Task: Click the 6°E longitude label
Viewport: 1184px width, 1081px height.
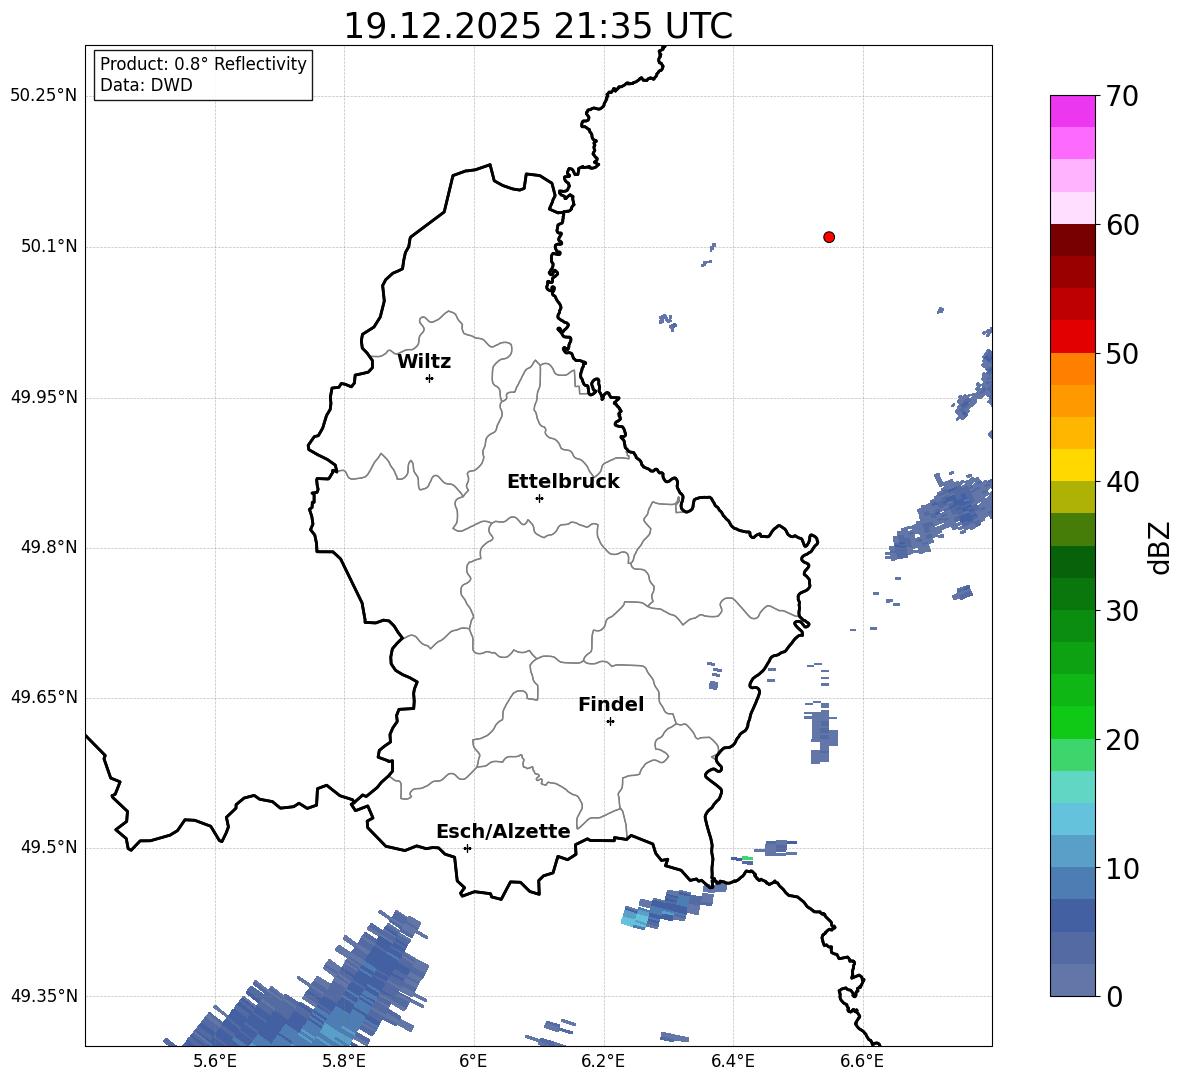Action: tap(473, 1061)
